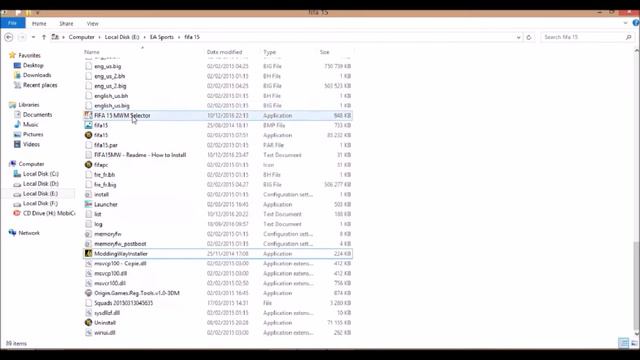640x360 pixels.
Task: Switch to the Home ribbon tab
Action: coord(39,24)
